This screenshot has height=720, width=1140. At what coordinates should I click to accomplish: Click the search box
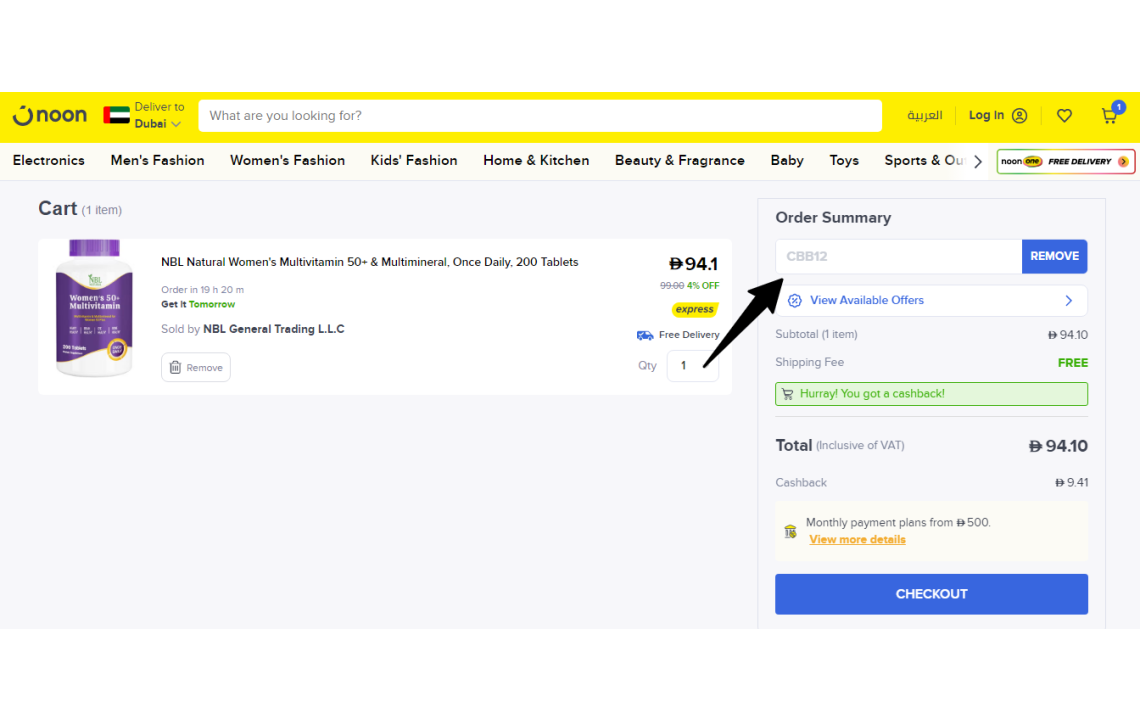540,116
